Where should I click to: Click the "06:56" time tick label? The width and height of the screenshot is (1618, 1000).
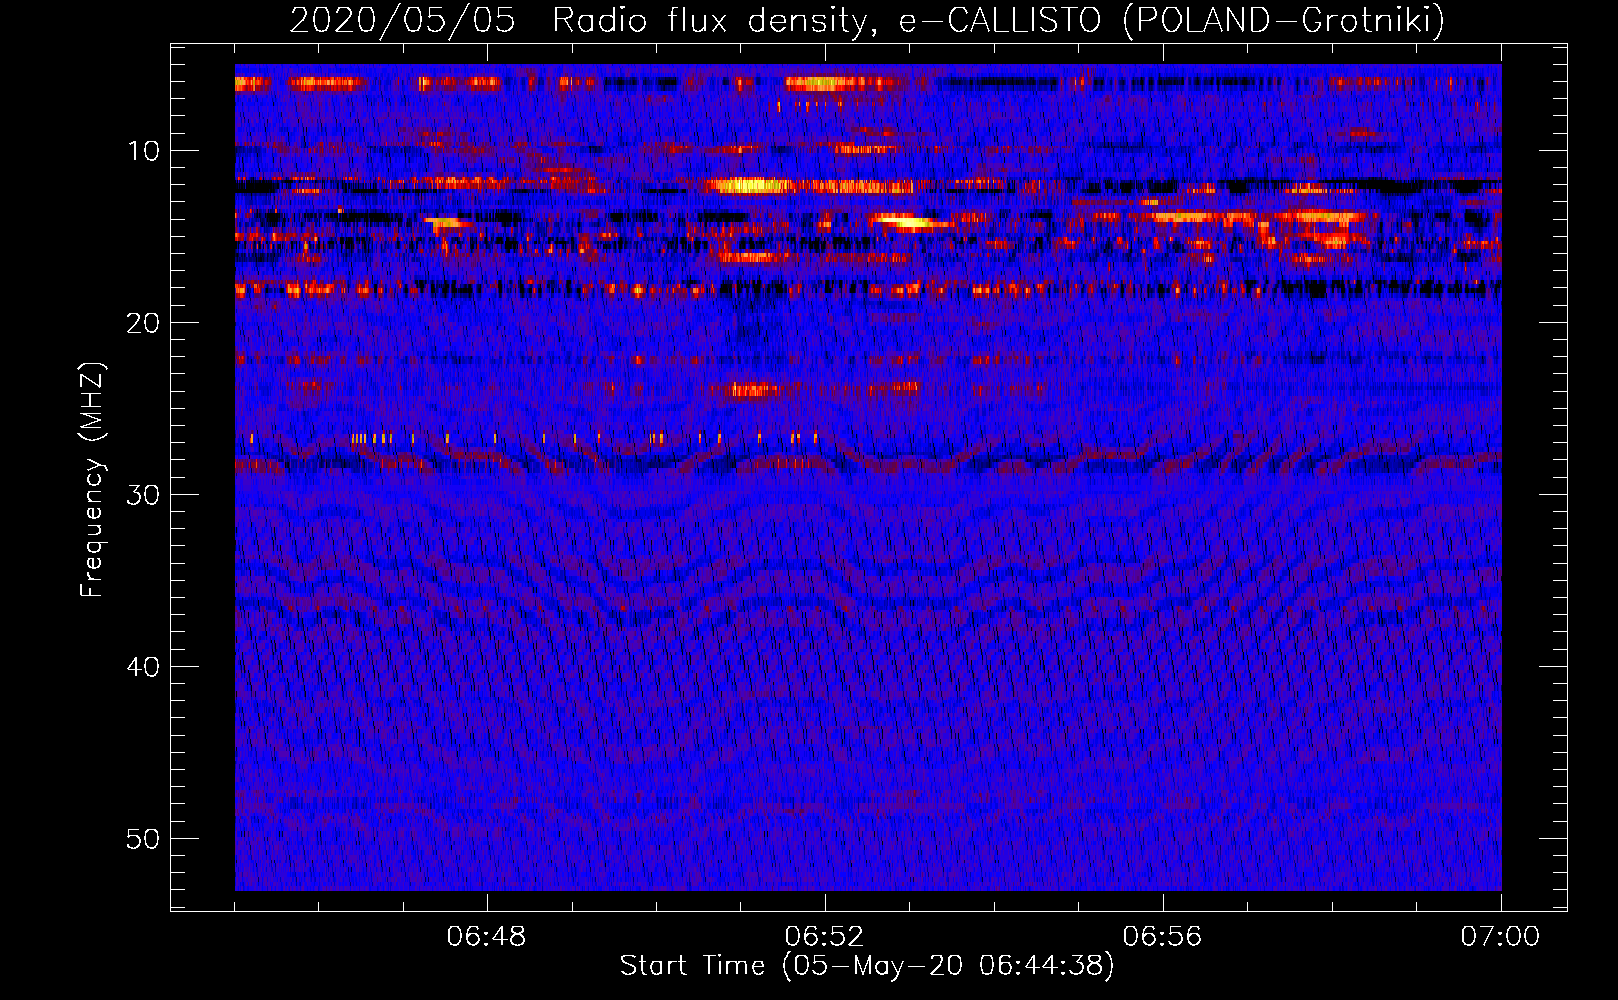point(1162,937)
